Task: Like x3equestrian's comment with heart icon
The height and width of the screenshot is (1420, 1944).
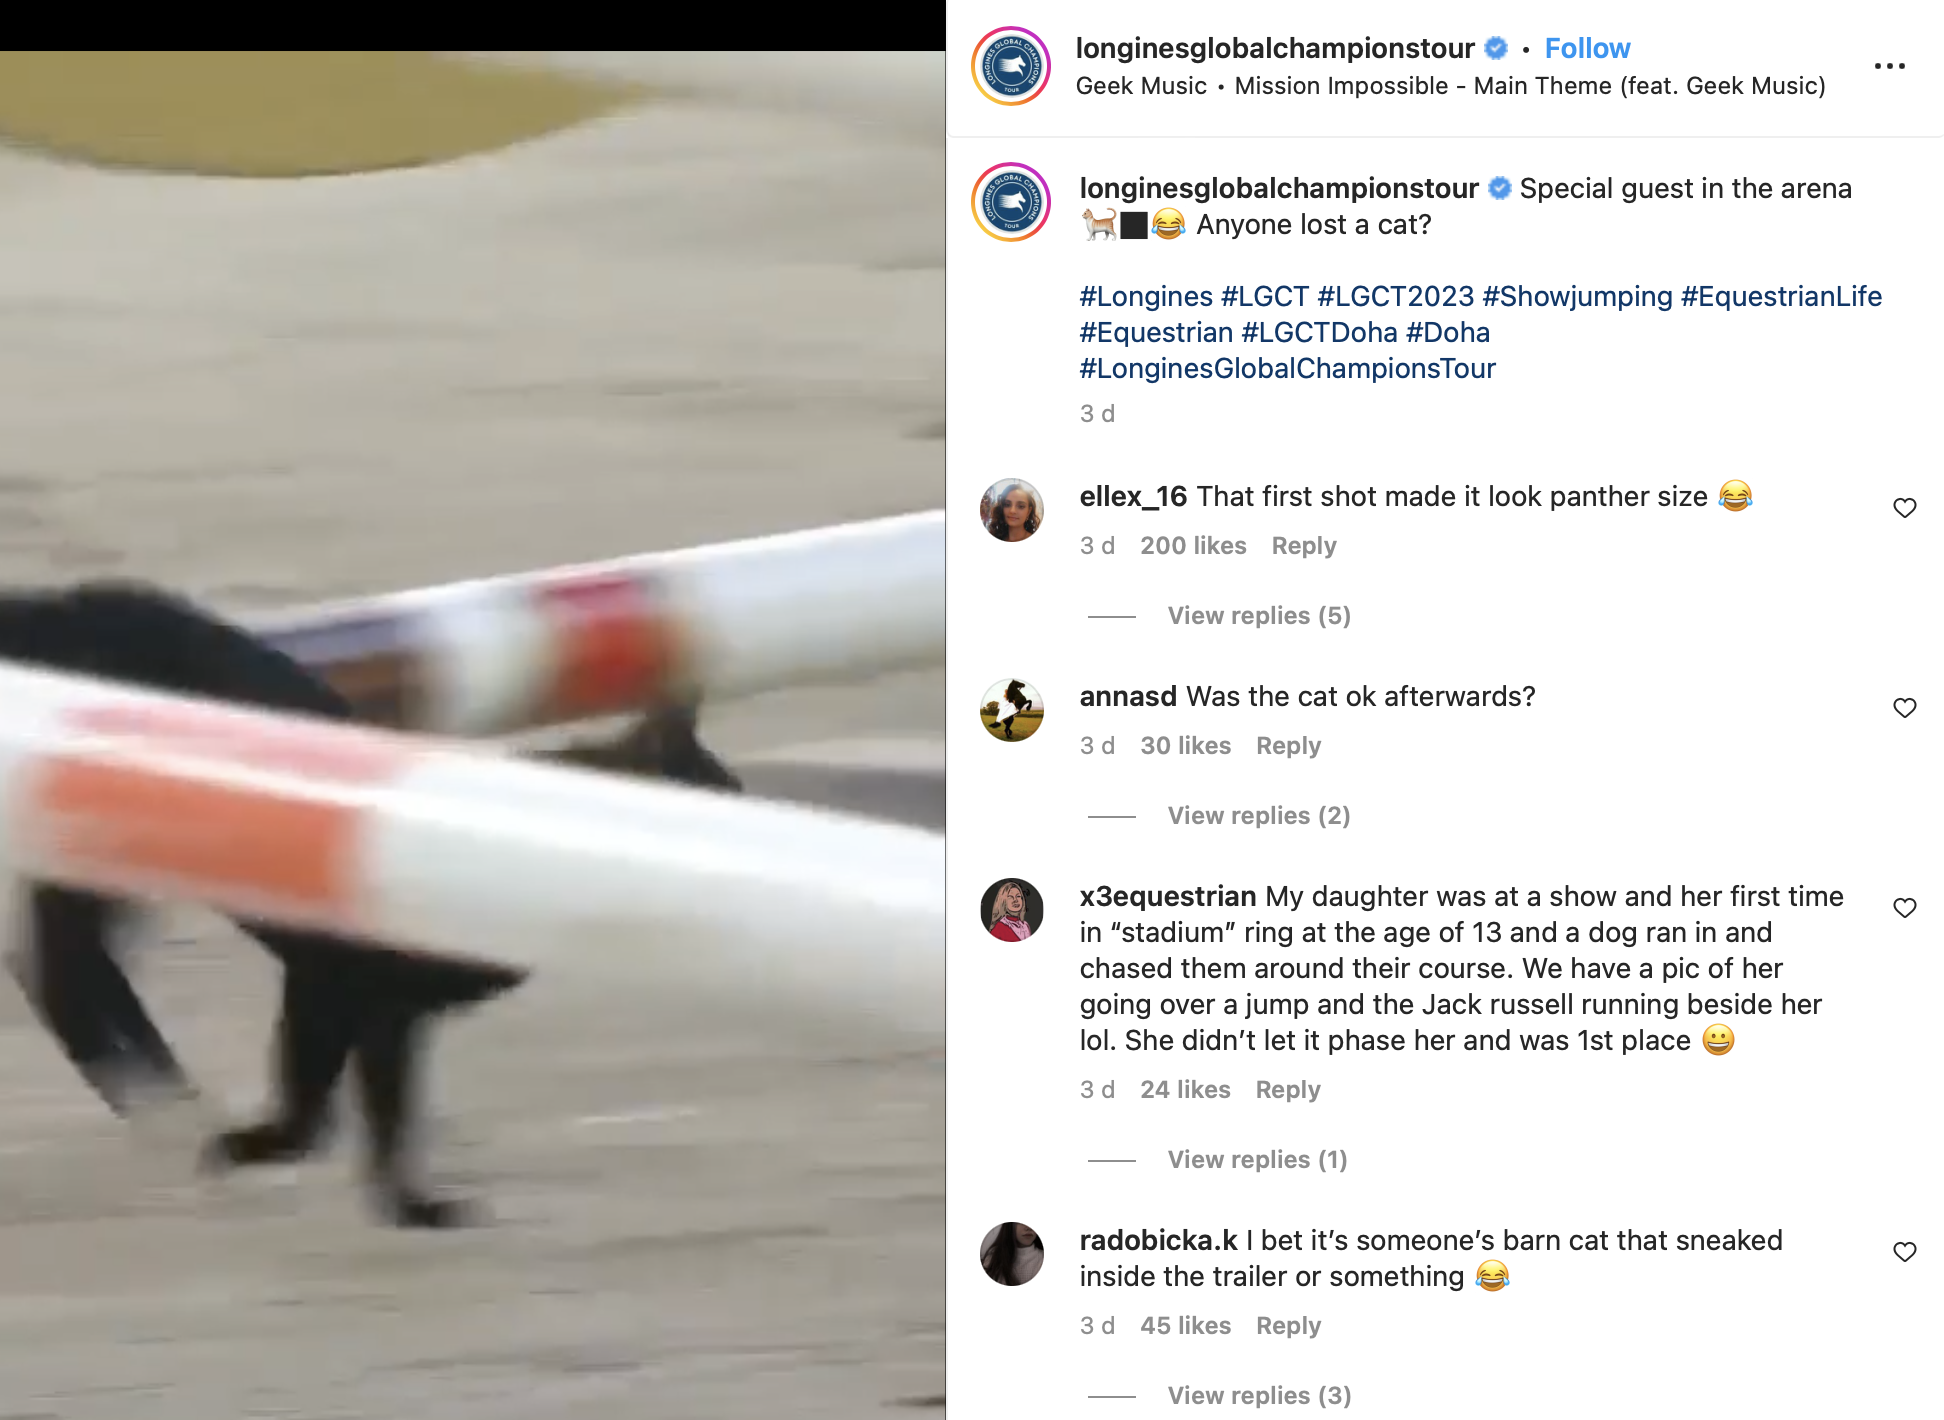Action: [1904, 908]
